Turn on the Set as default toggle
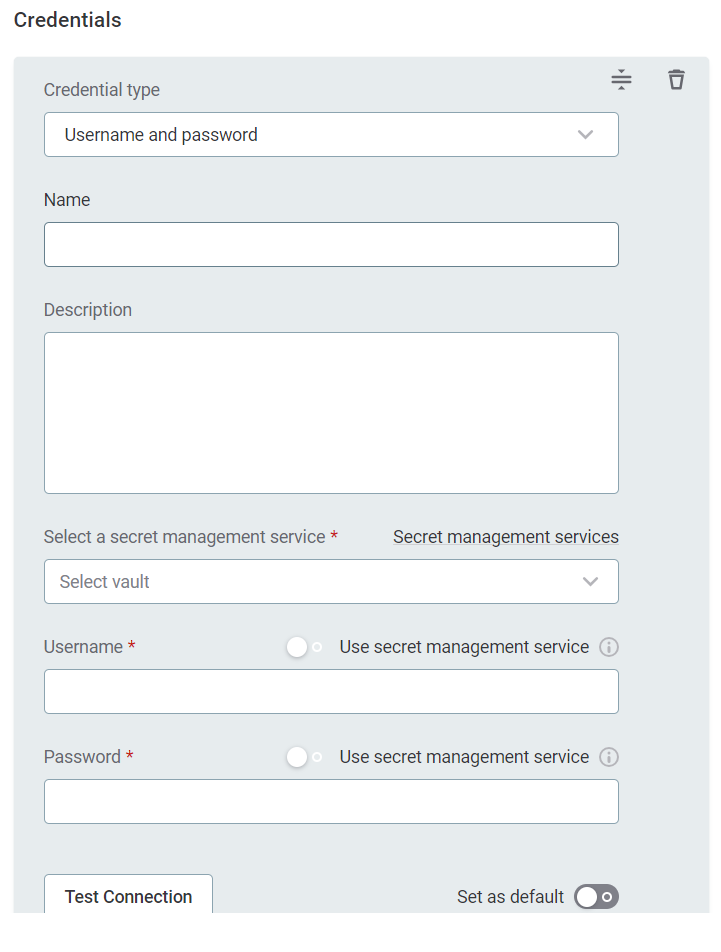 click(596, 897)
